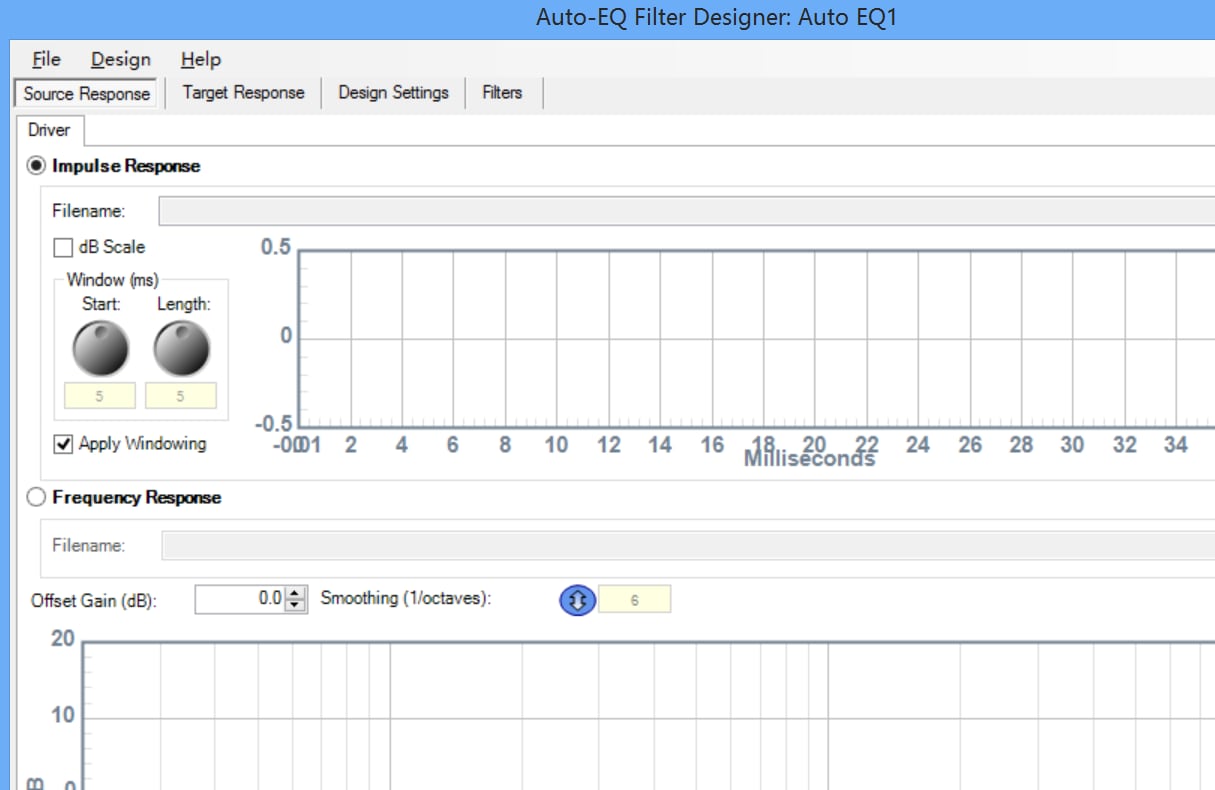Open the Design menu

(120, 59)
